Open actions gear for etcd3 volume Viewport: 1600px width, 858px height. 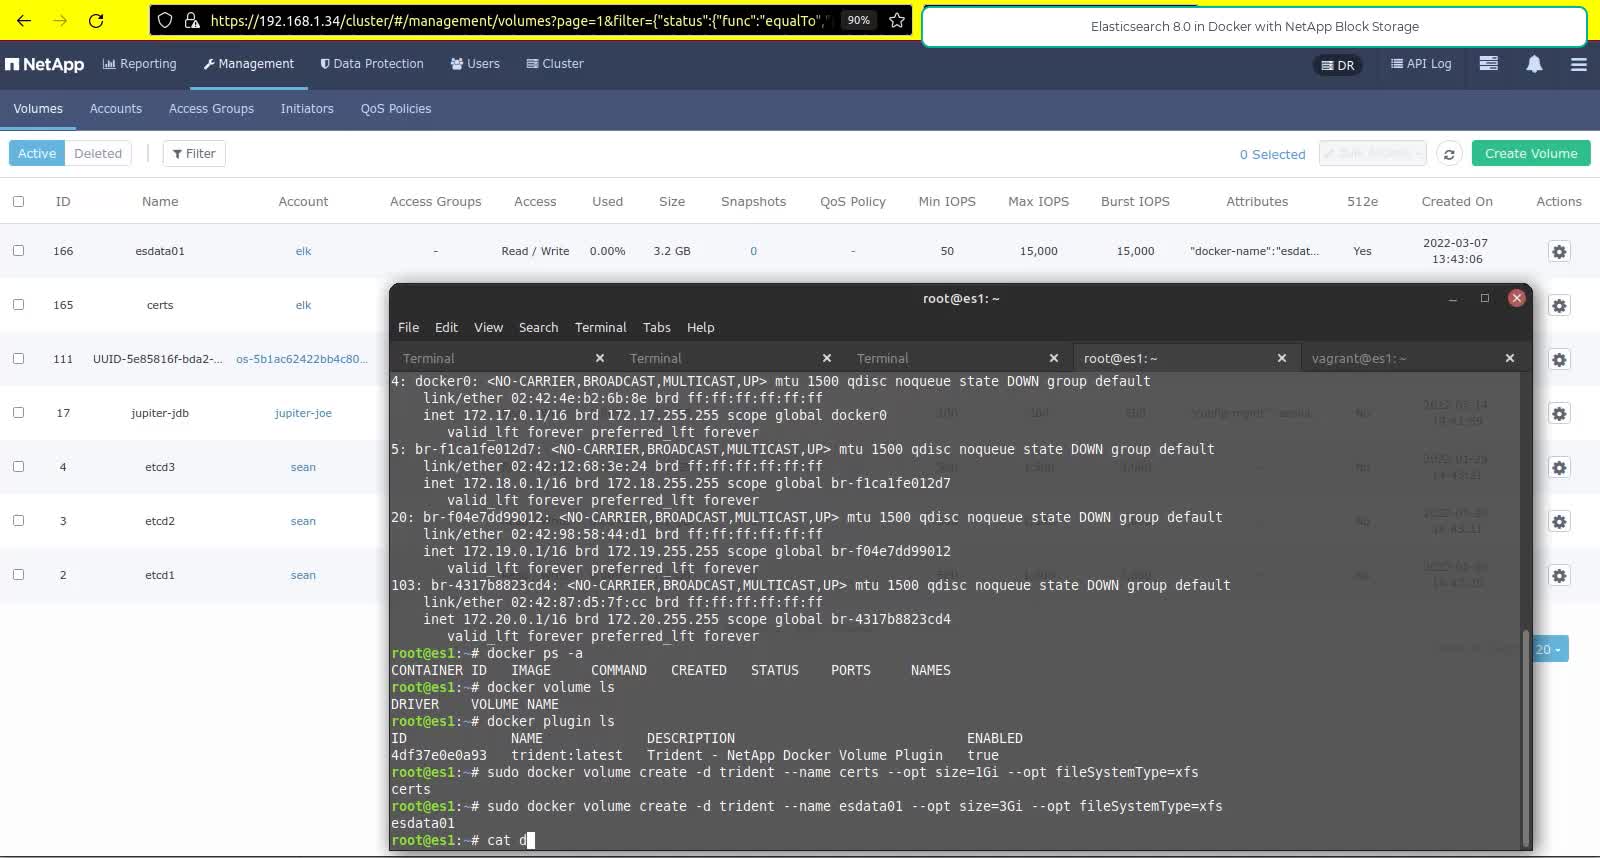[1559, 467]
